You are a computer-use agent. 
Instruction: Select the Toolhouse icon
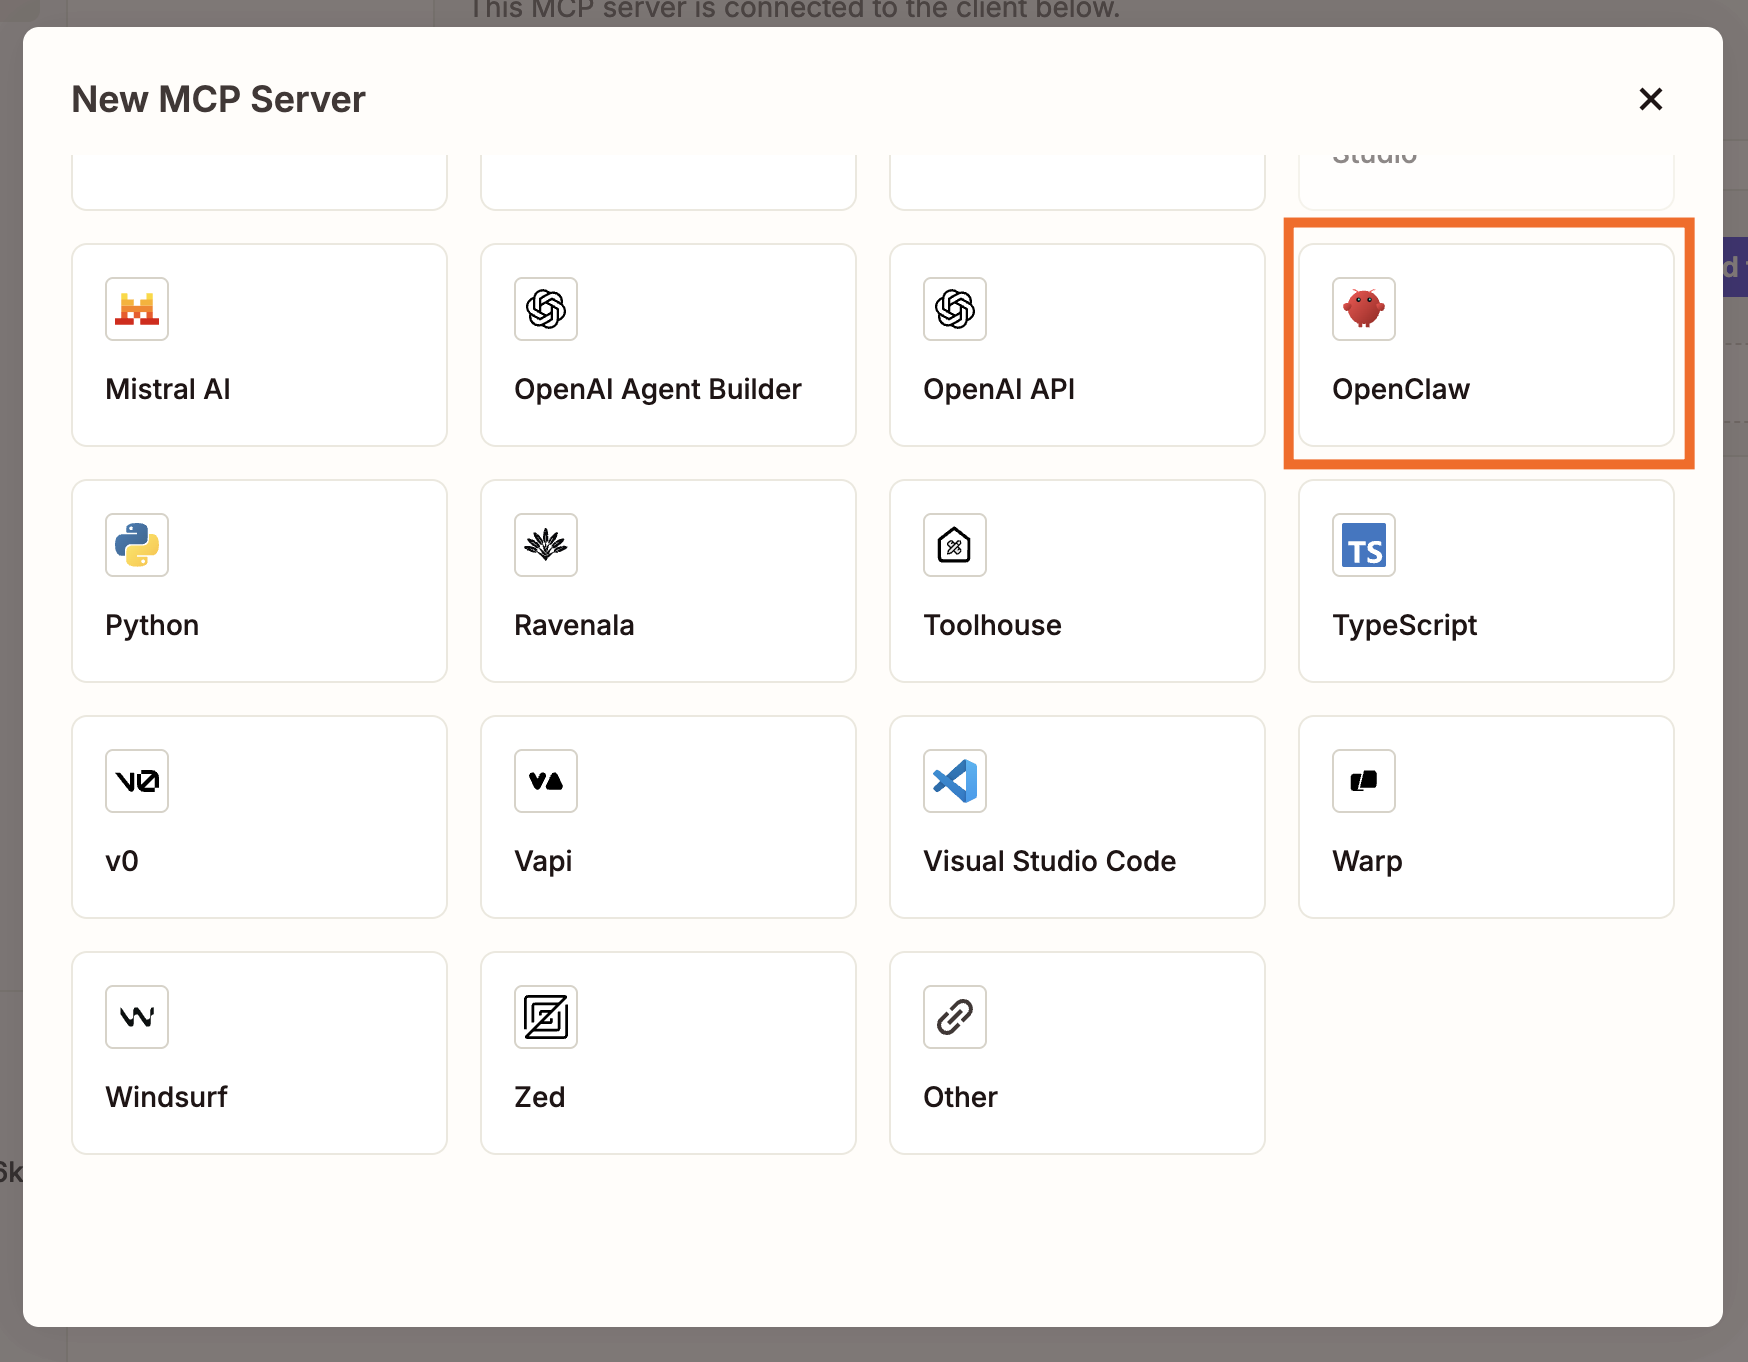click(x=954, y=545)
